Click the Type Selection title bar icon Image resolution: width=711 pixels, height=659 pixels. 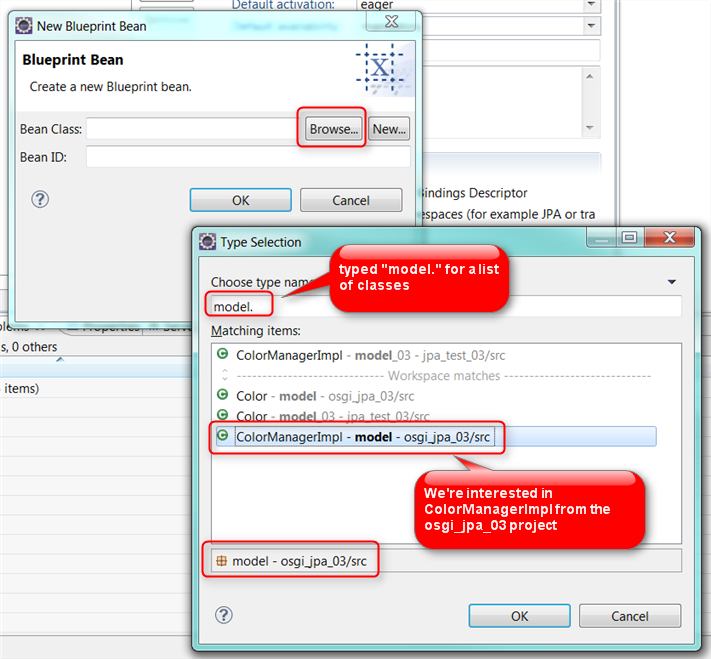pos(208,242)
